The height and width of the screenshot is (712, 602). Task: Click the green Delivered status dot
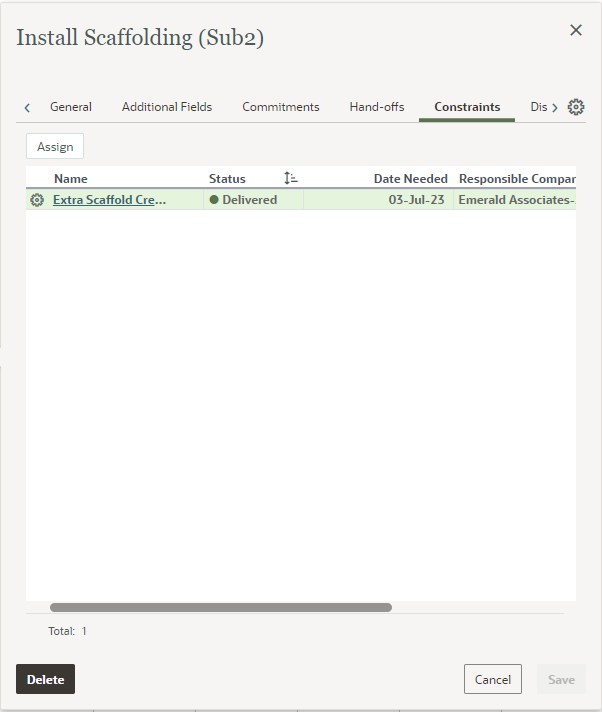tap(214, 200)
